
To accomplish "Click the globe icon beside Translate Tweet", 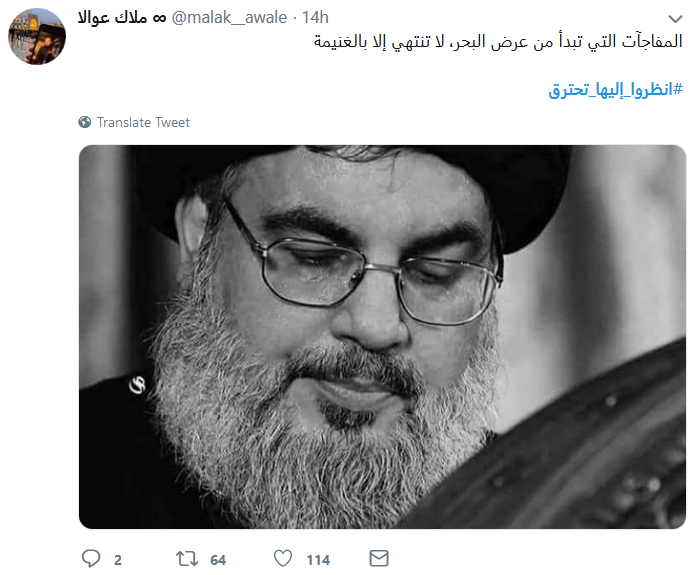I will (85, 122).
